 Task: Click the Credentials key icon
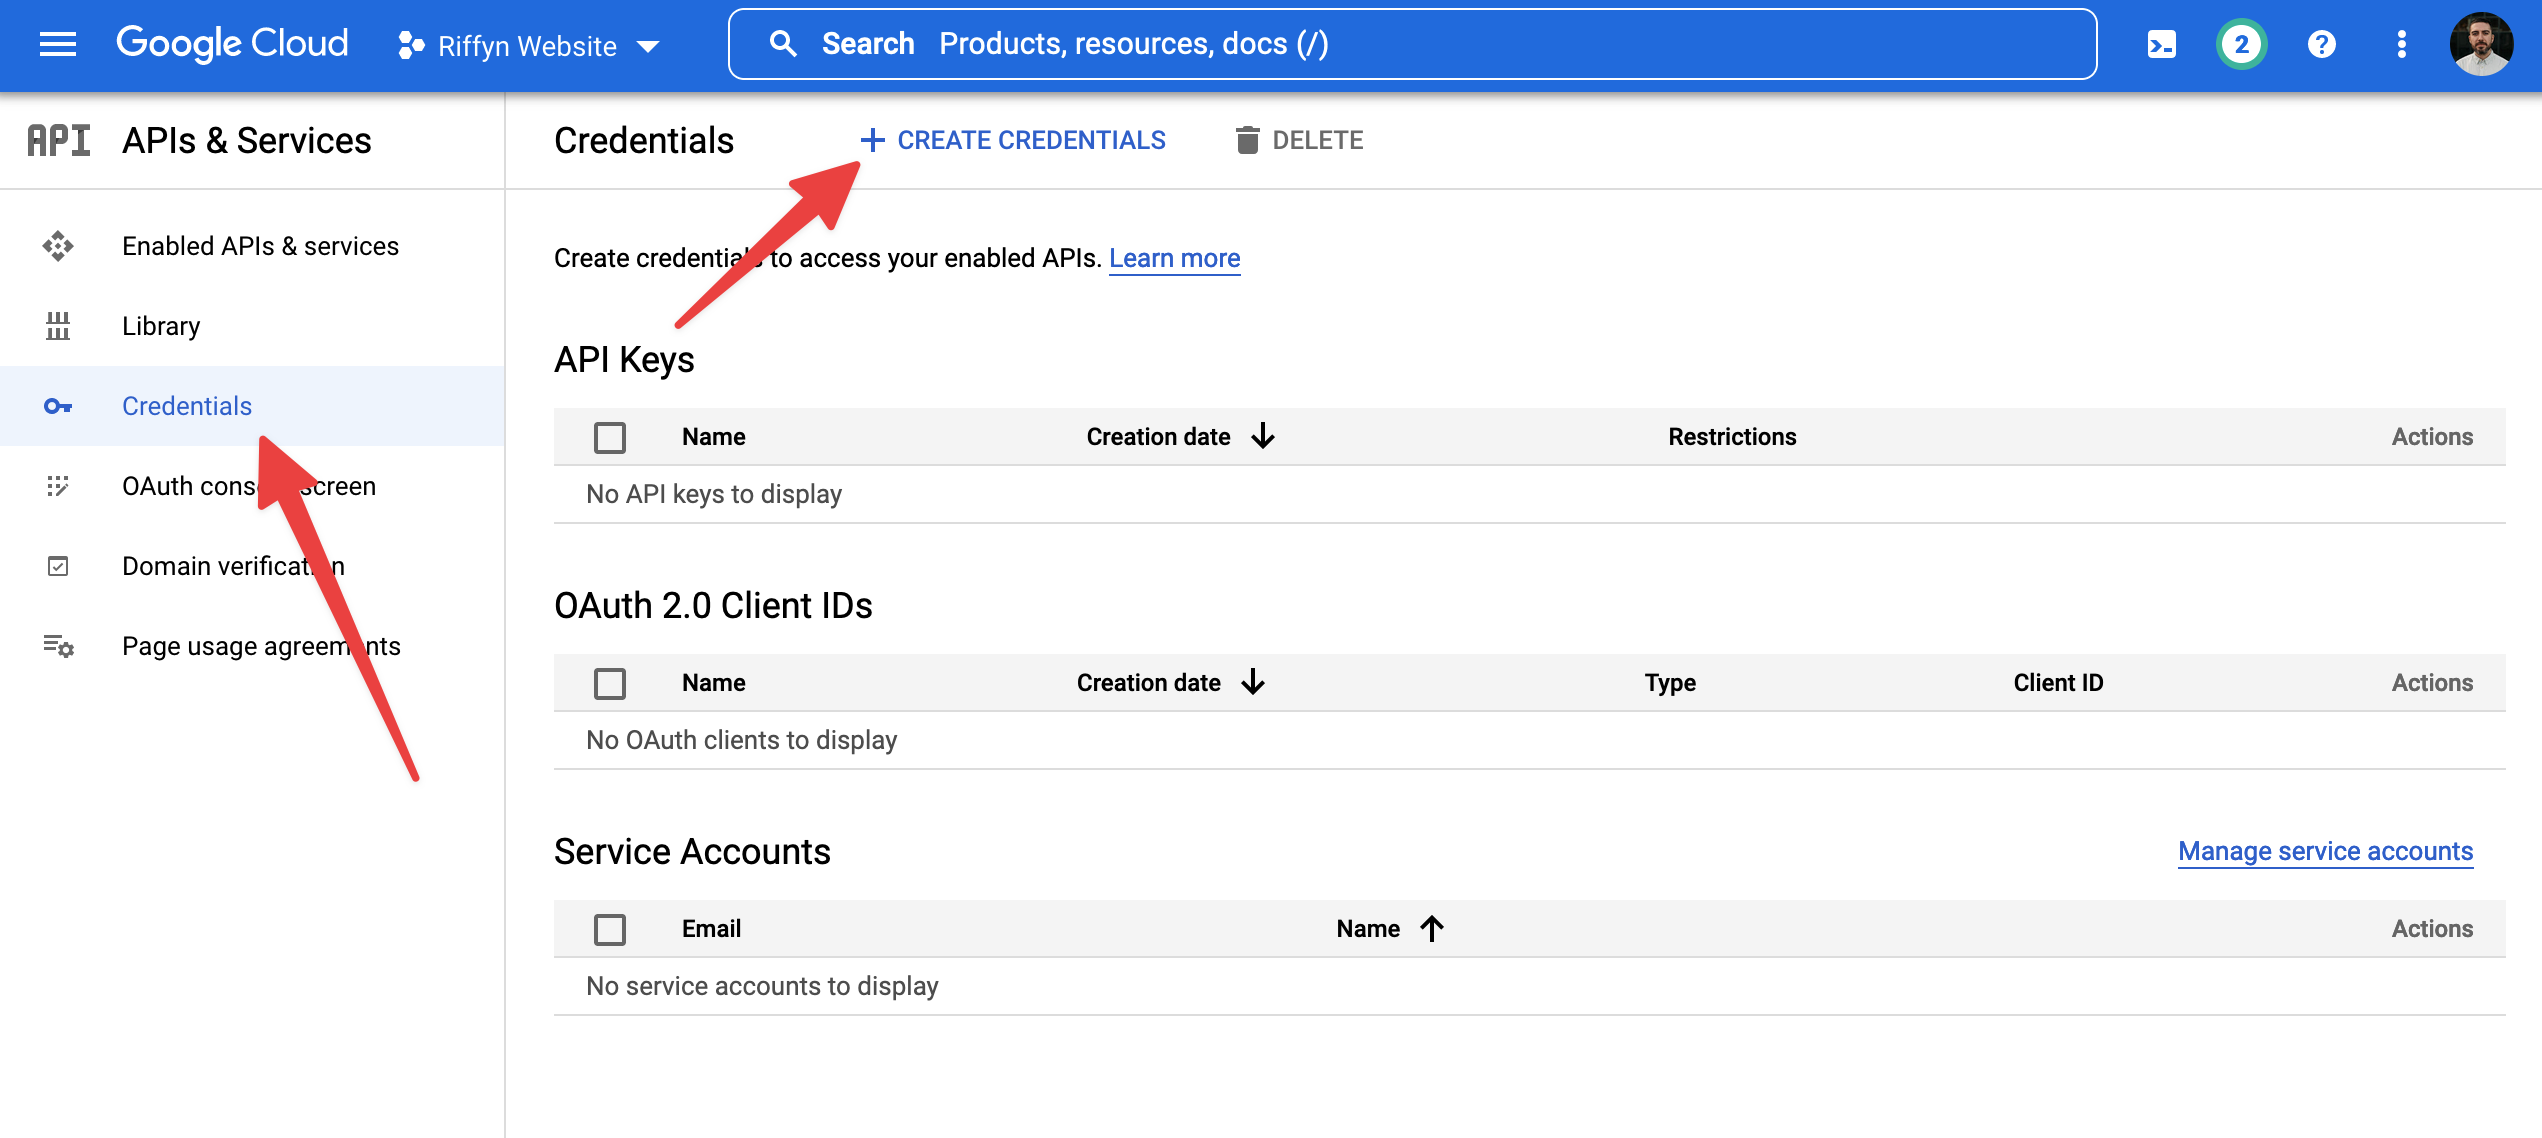(x=58, y=406)
